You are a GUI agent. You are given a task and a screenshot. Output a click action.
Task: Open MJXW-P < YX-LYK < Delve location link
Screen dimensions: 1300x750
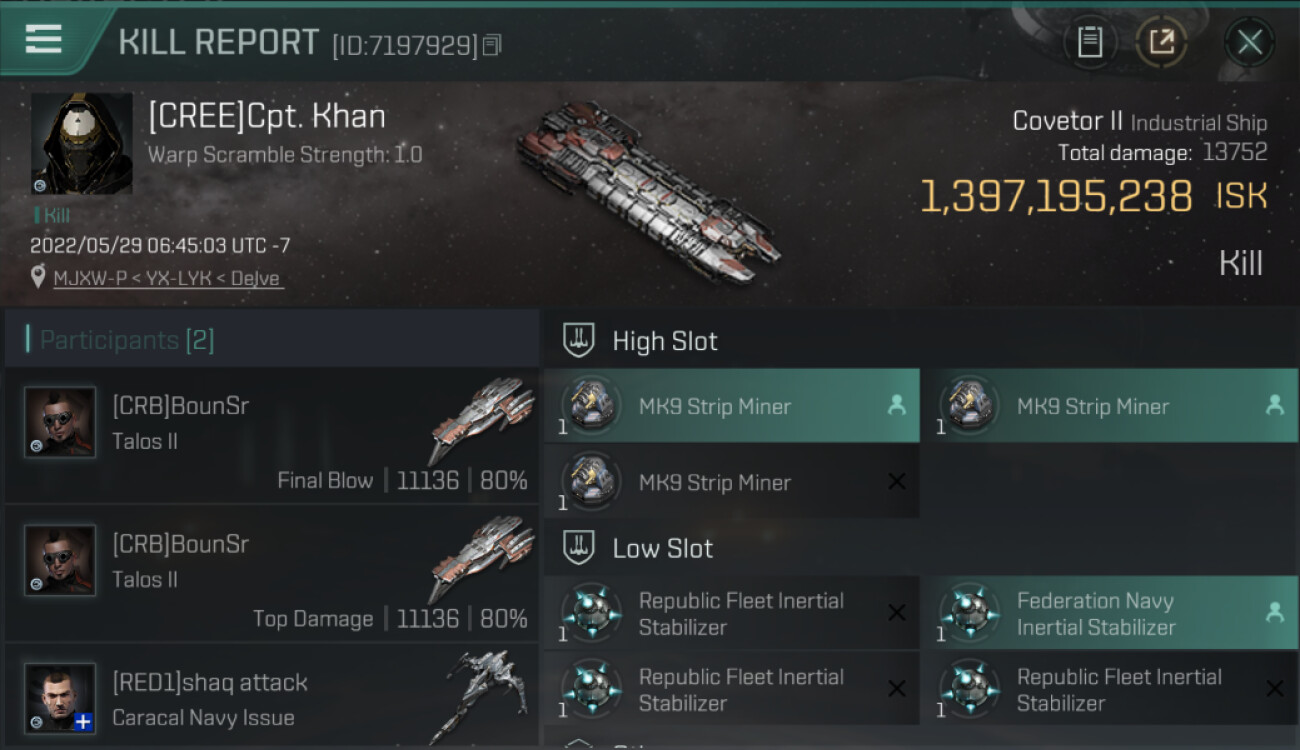pos(167,278)
